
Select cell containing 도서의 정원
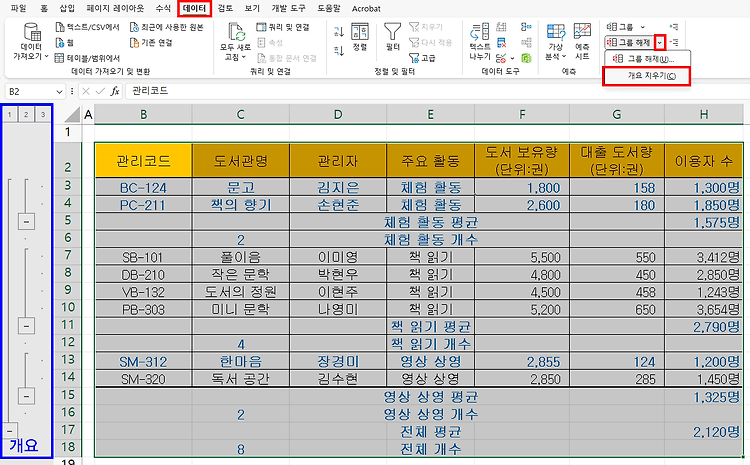pos(241,291)
